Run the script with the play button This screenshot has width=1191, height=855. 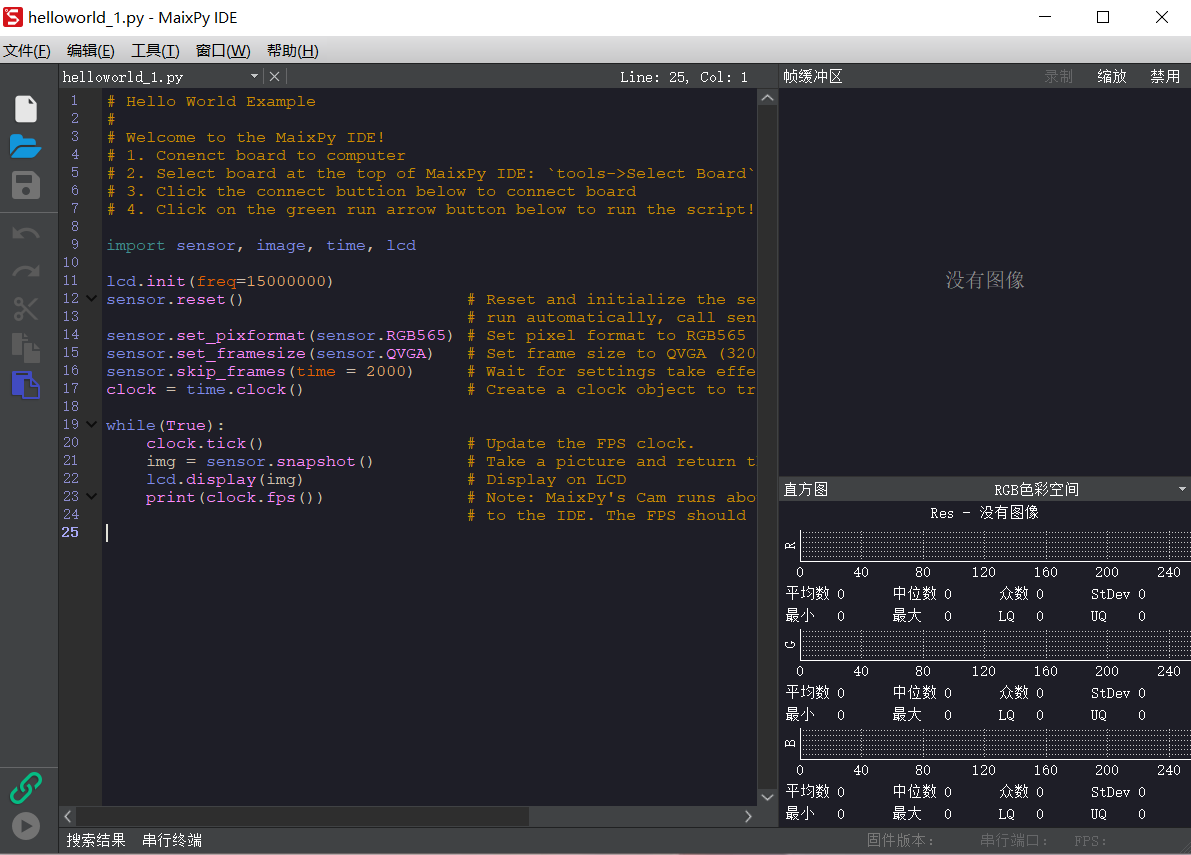pos(26,825)
